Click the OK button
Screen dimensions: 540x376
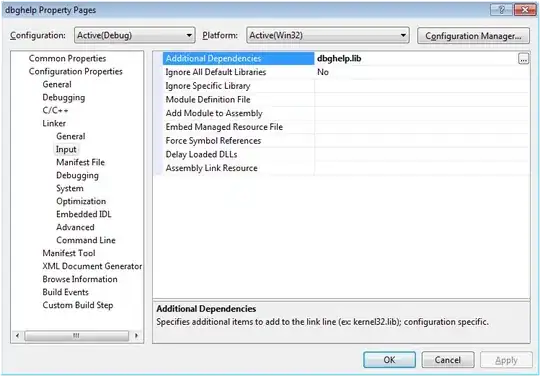pos(389,360)
